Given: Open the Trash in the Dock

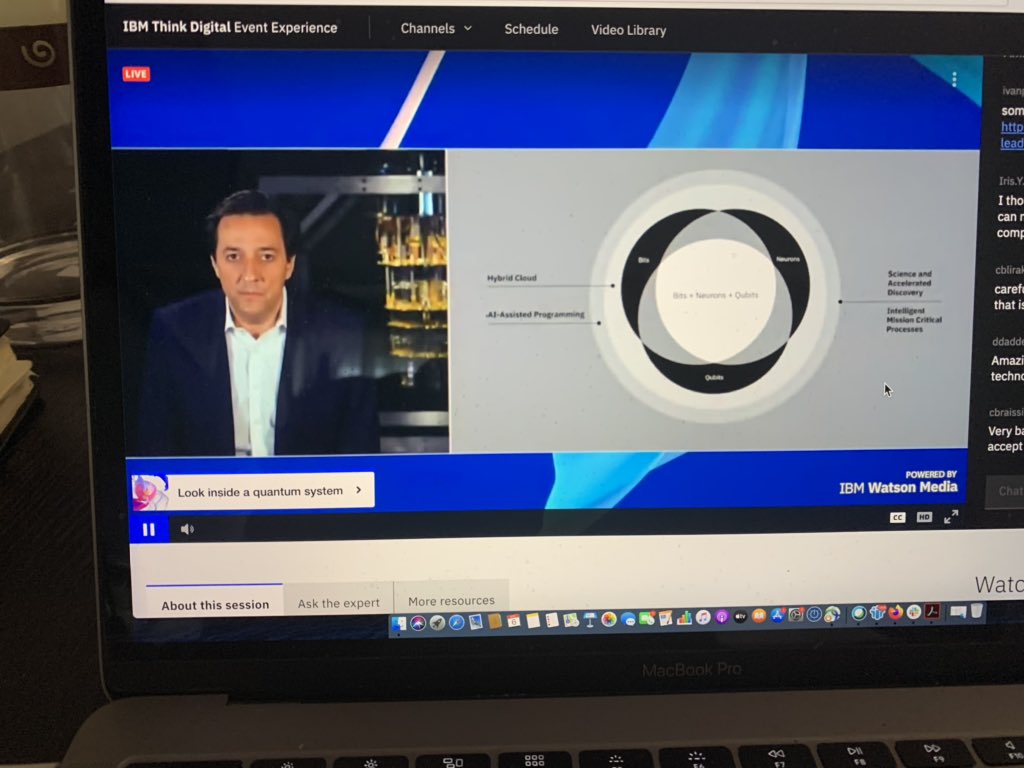Looking at the screenshot, I should tap(976, 611).
